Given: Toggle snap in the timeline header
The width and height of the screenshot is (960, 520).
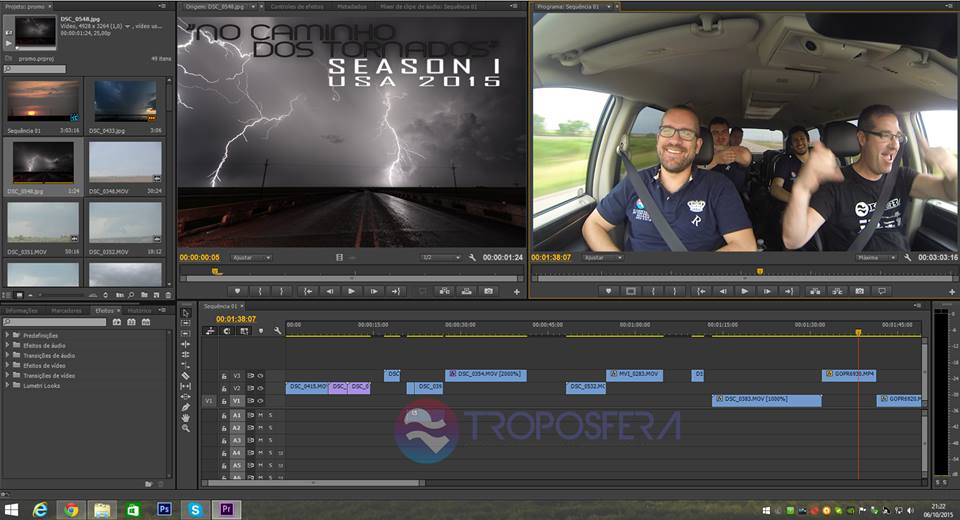Looking at the screenshot, I should click(x=227, y=331).
